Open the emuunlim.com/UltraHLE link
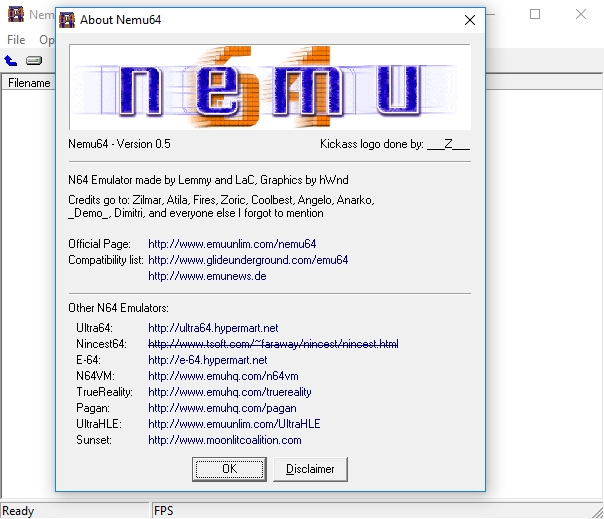The width and height of the screenshot is (604, 519). coord(234,424)
